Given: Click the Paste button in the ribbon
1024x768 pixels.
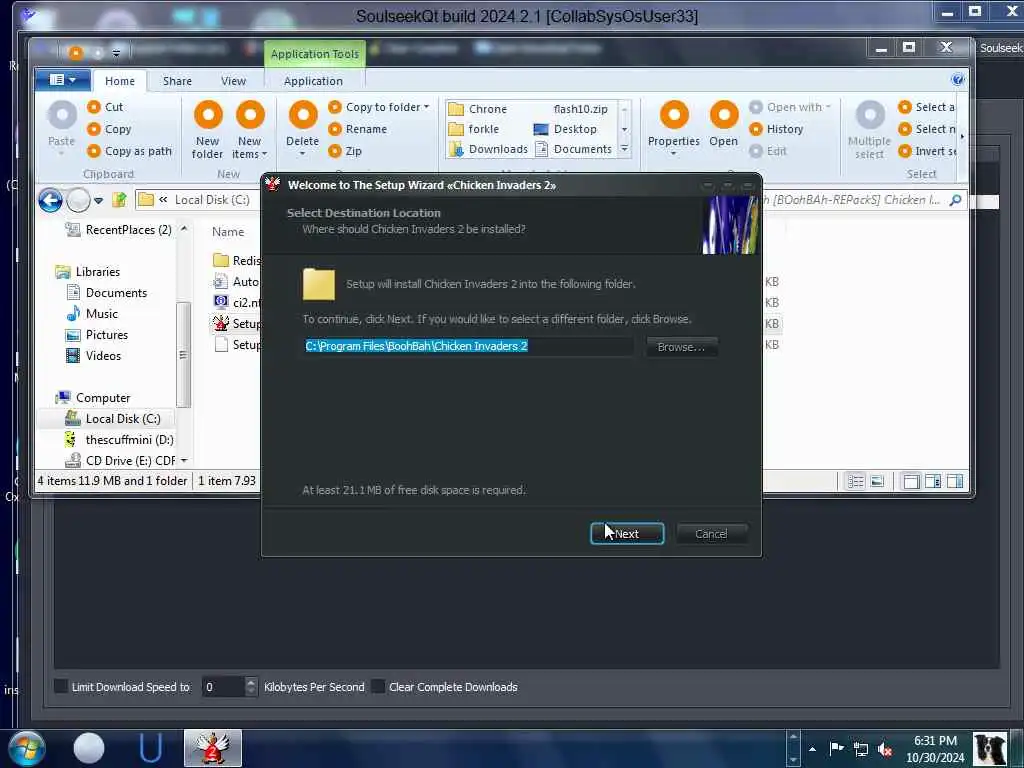Looking at the screenshot, I should click(62, 127).
